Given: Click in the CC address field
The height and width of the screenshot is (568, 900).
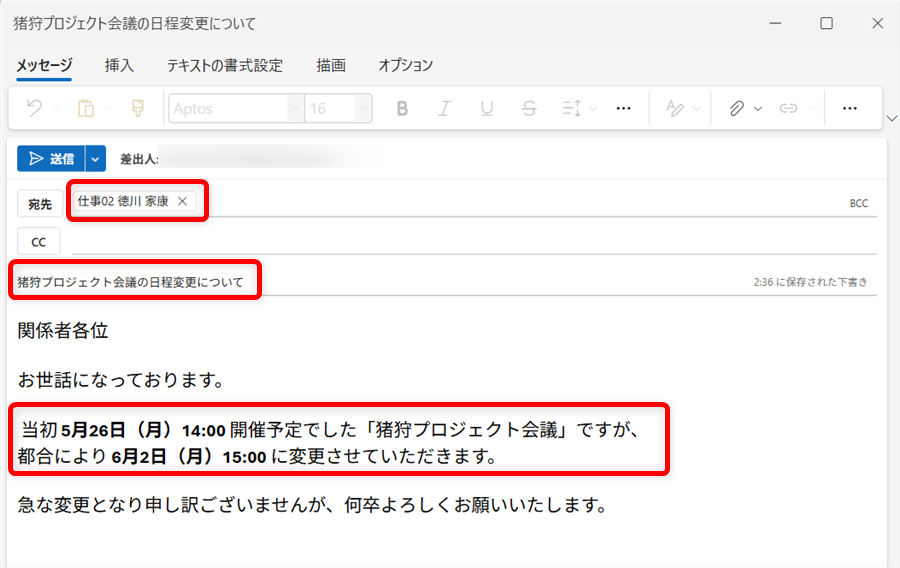Looking at the screenshot, I should pyautogui.click(x=470, y=241).
